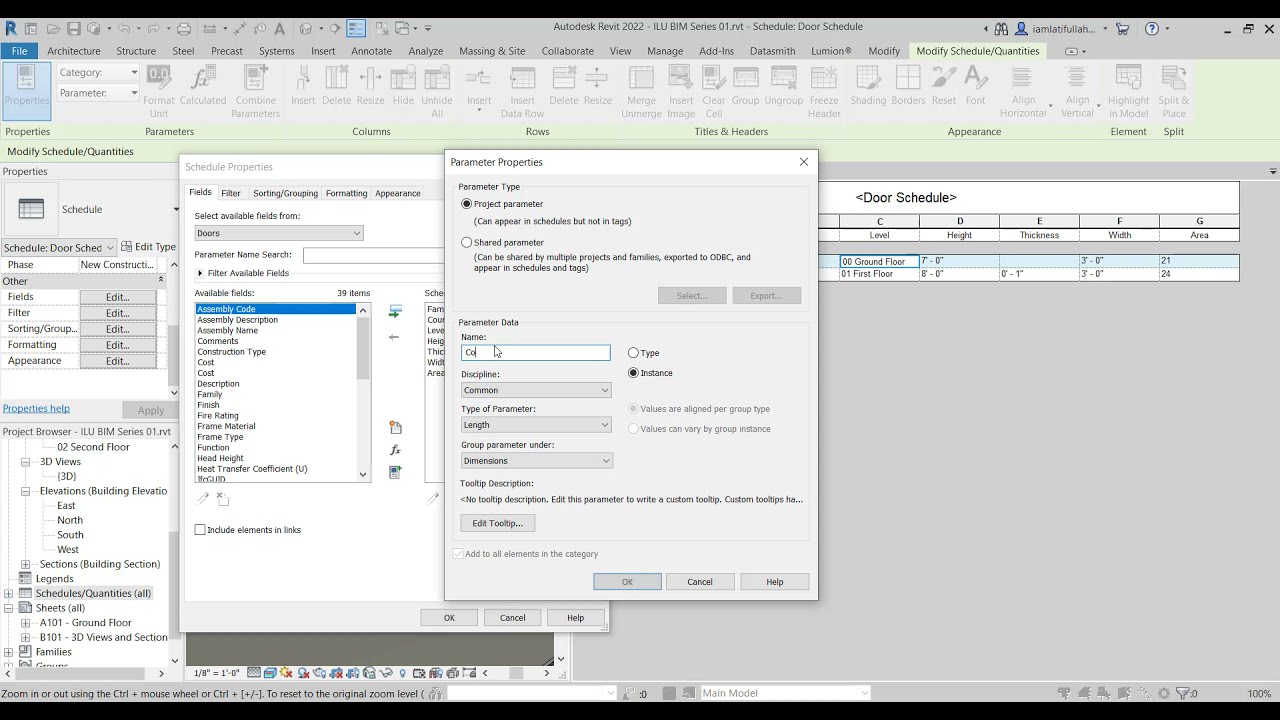Click the Calculated parameter ribbon icon
1280x720 pixels.
pyautogui.click(x=203, y=85)
